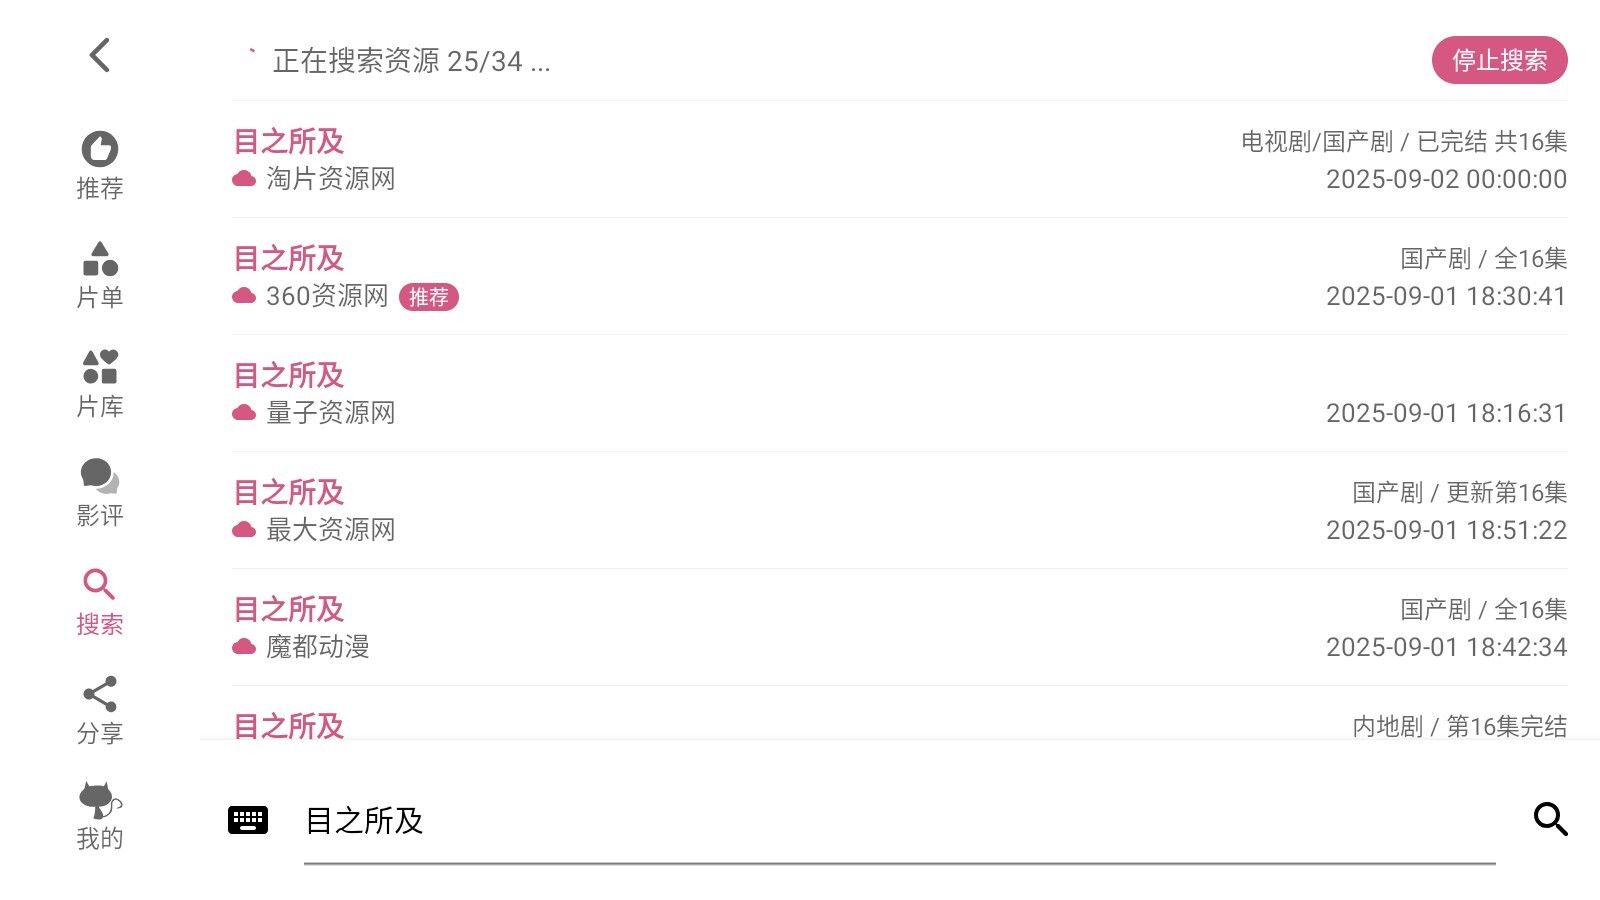Open the 最大资源网 search result

[x=898, y=510]
